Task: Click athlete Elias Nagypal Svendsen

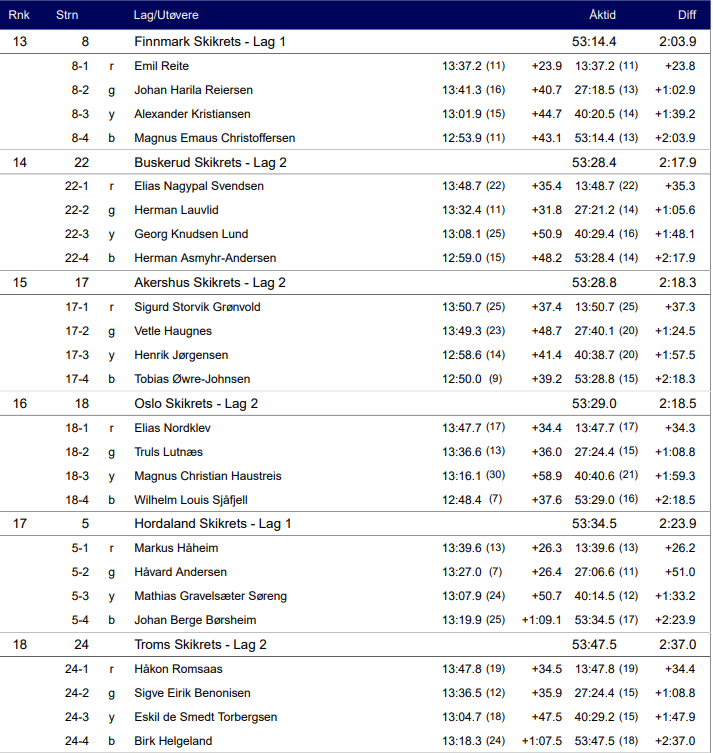Action: pyautogui.click(x=199, y=186)
